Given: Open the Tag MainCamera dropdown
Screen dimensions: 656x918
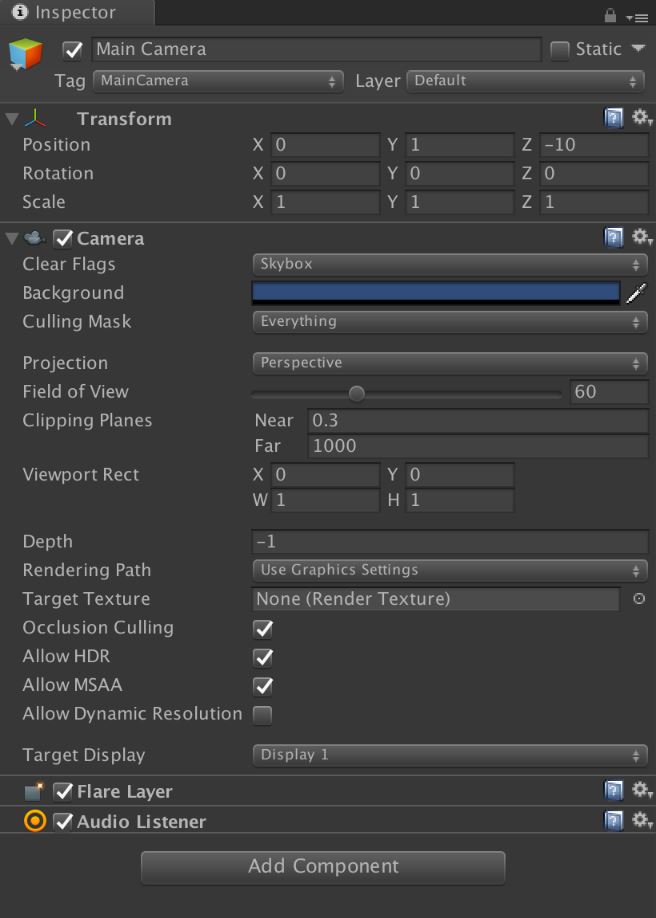Looking at the screenshot, I should pos(218,81).
